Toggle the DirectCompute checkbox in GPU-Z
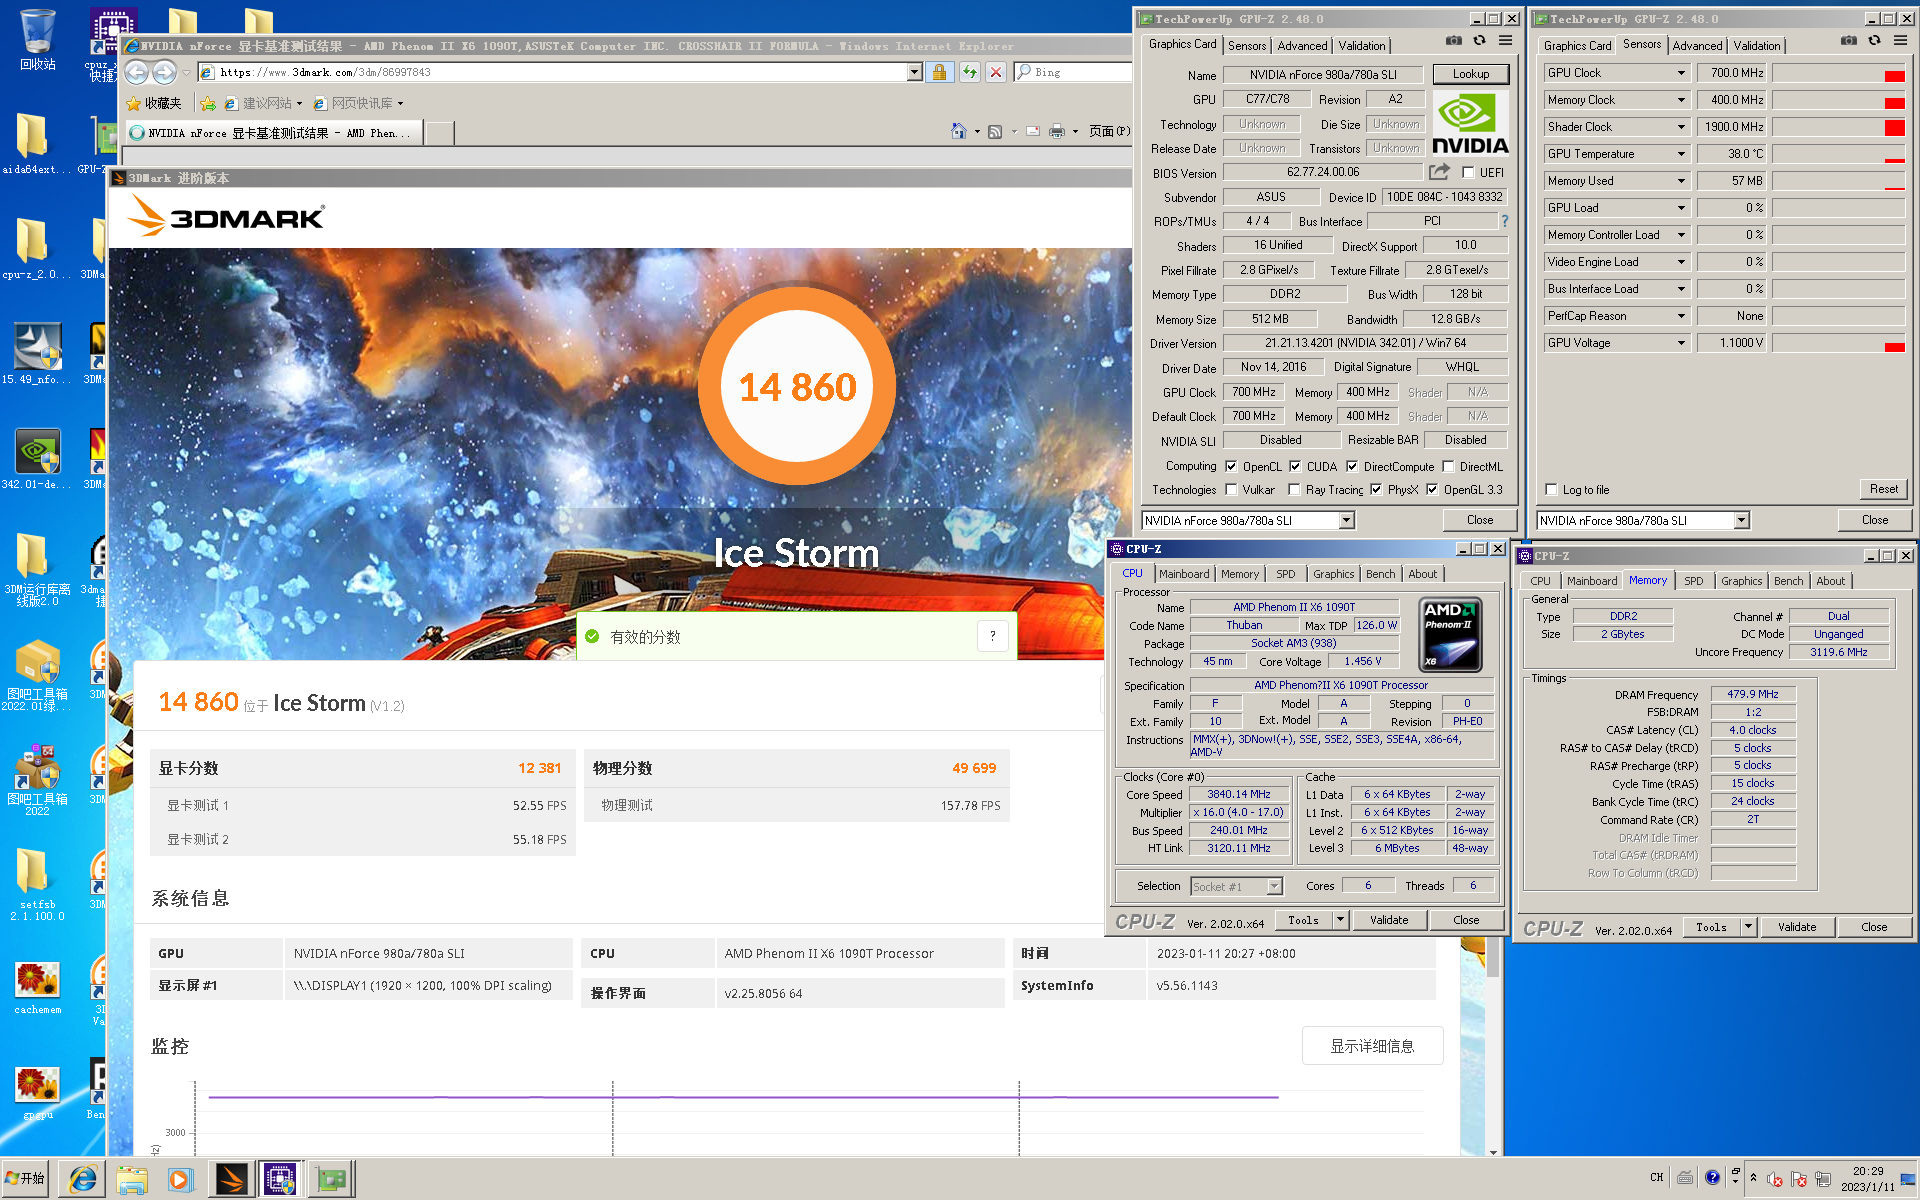This screenshot has width=1920, height=1200. 1352,466
